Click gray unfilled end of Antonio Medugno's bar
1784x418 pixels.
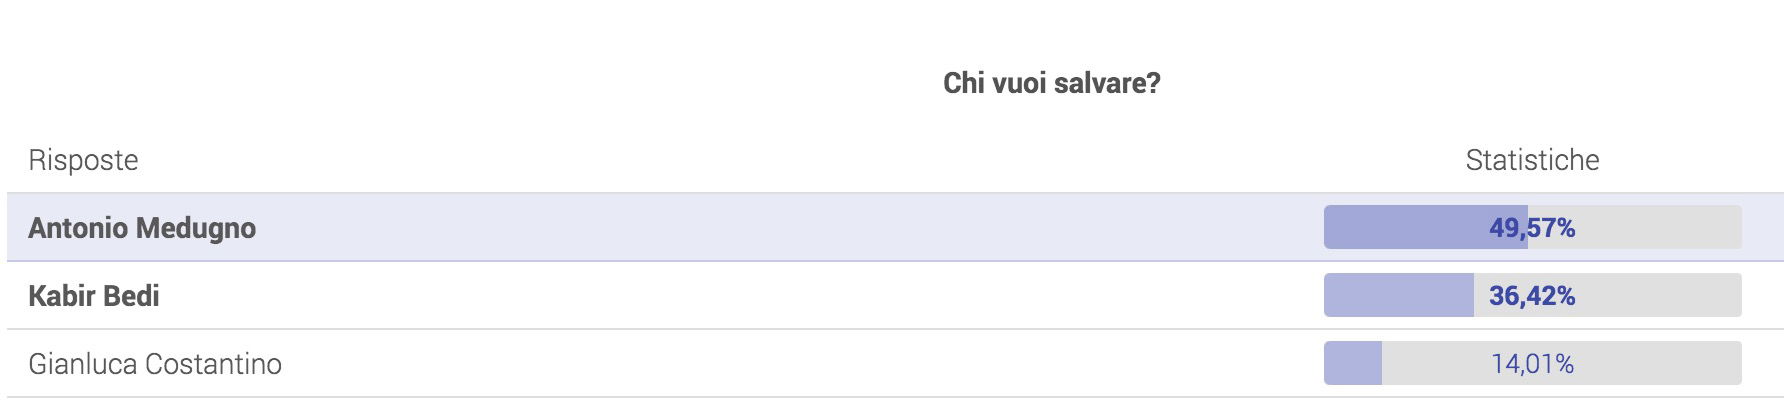[1660, 228]
